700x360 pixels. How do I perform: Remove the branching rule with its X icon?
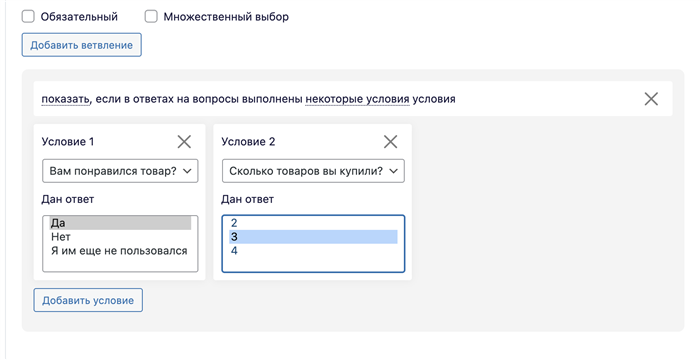(651, 99)
